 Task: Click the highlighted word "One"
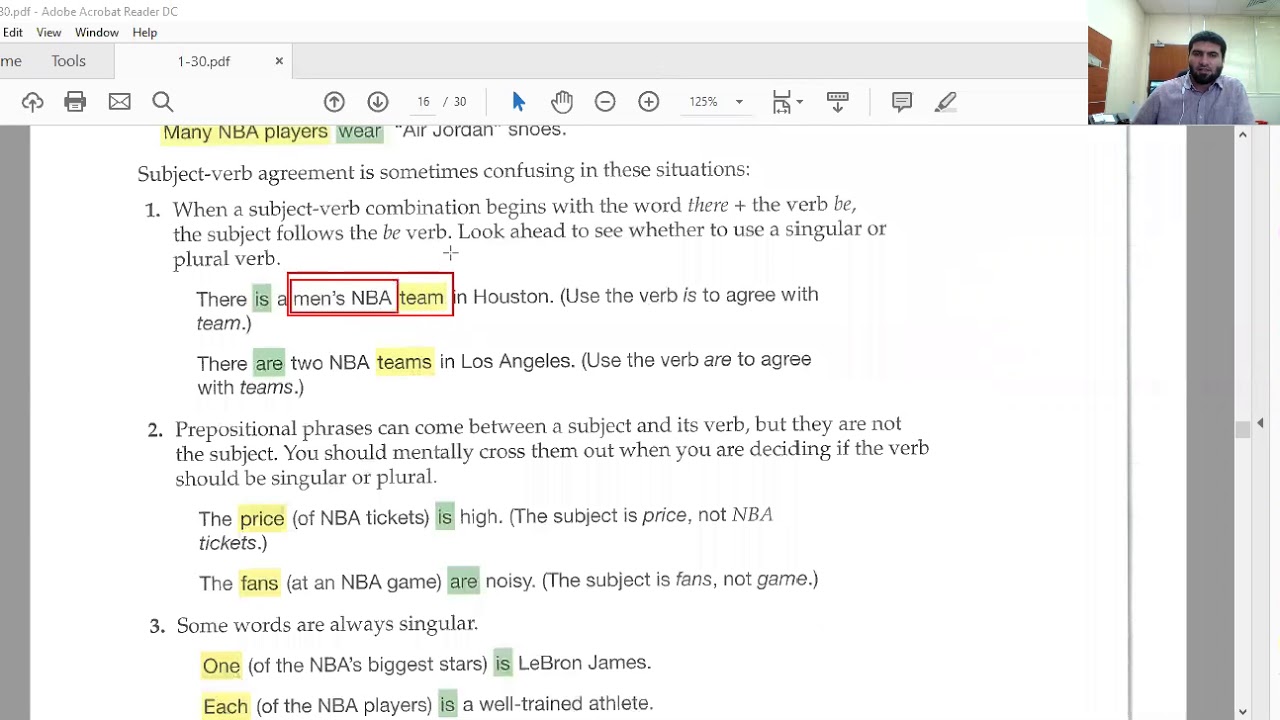click(x=221, y=666)
